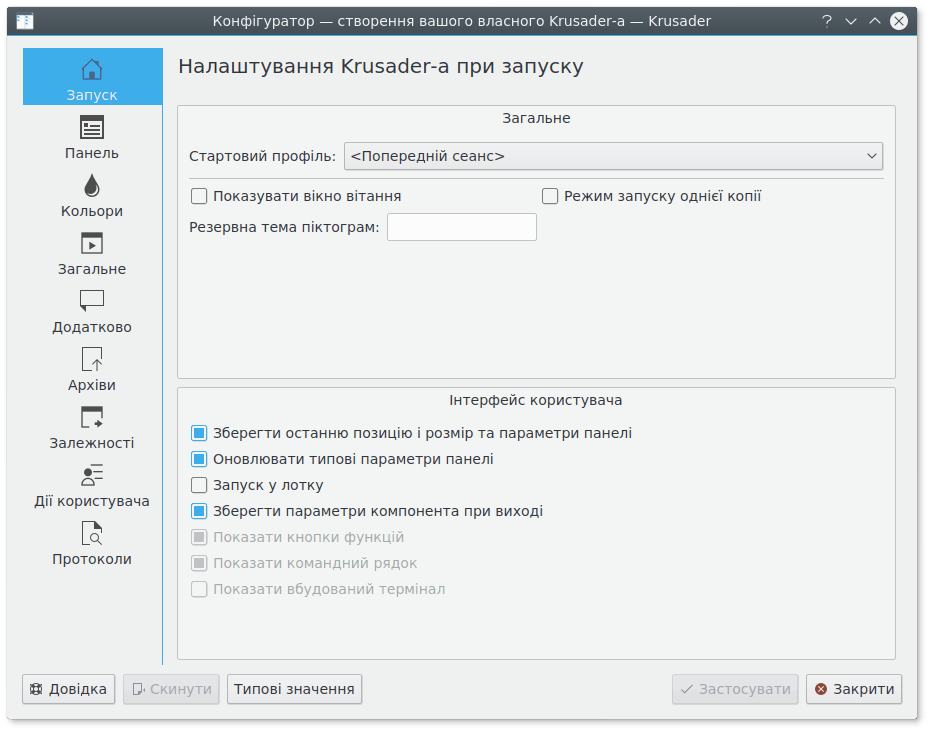The image size is (930, 732).
Task: Enable the Запуск у лотку checkbox
Action: click(x=199, y=486)
